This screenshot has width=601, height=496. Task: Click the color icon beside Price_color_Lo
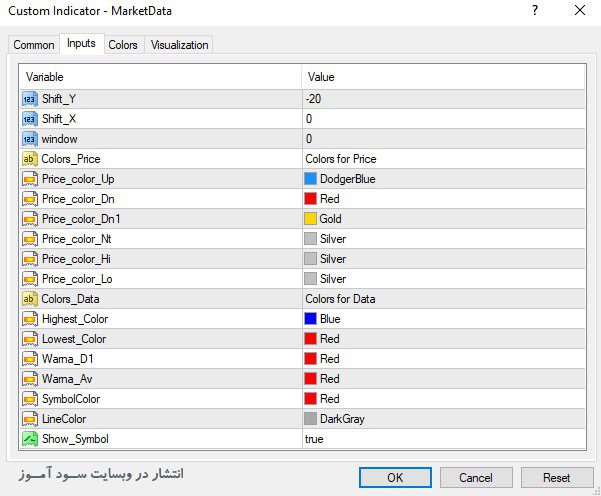30,279
